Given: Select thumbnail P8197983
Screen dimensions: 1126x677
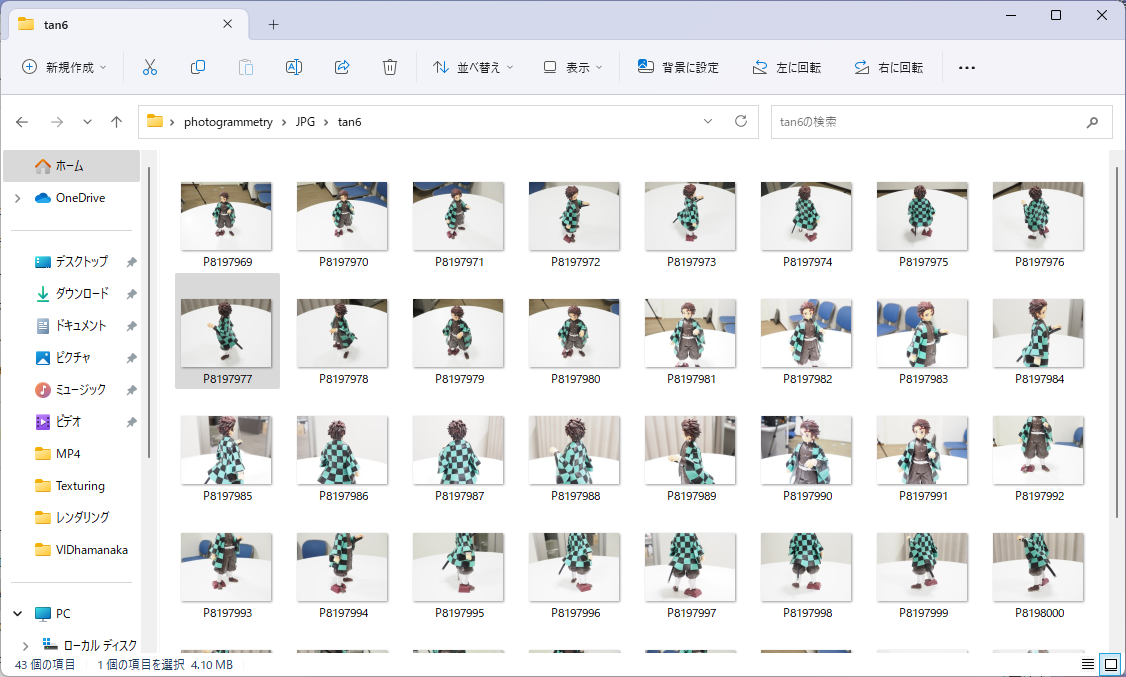Looking at the screenshot, I should [x=922, y=333].
